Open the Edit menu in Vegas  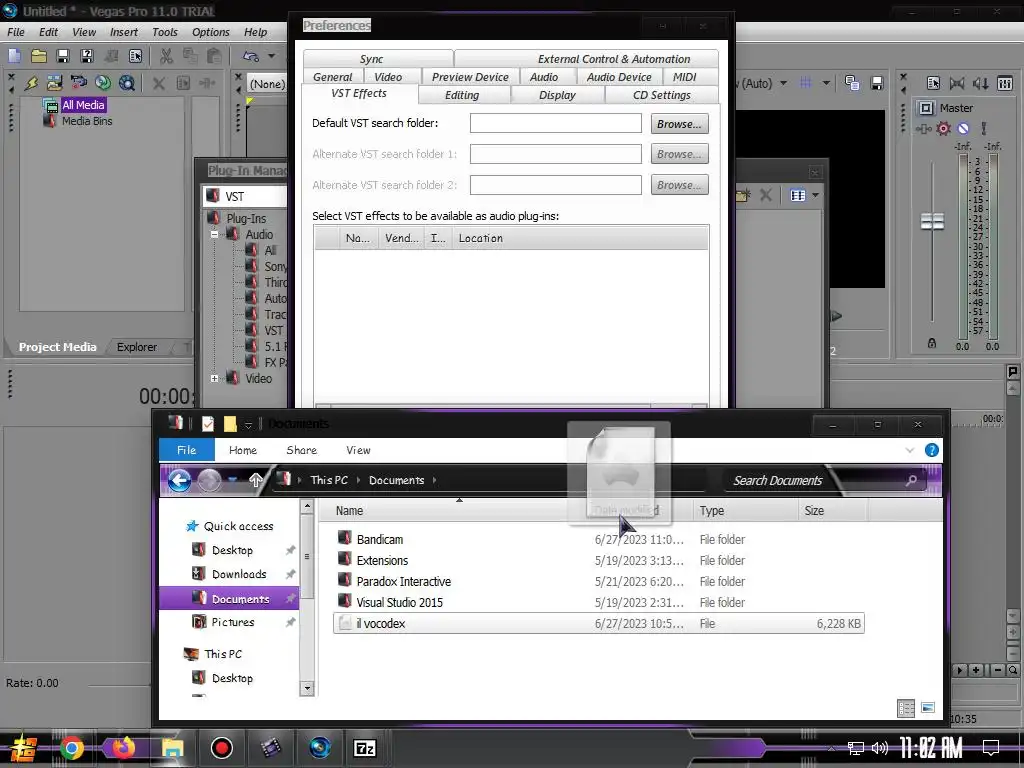(x=48, y=32)
